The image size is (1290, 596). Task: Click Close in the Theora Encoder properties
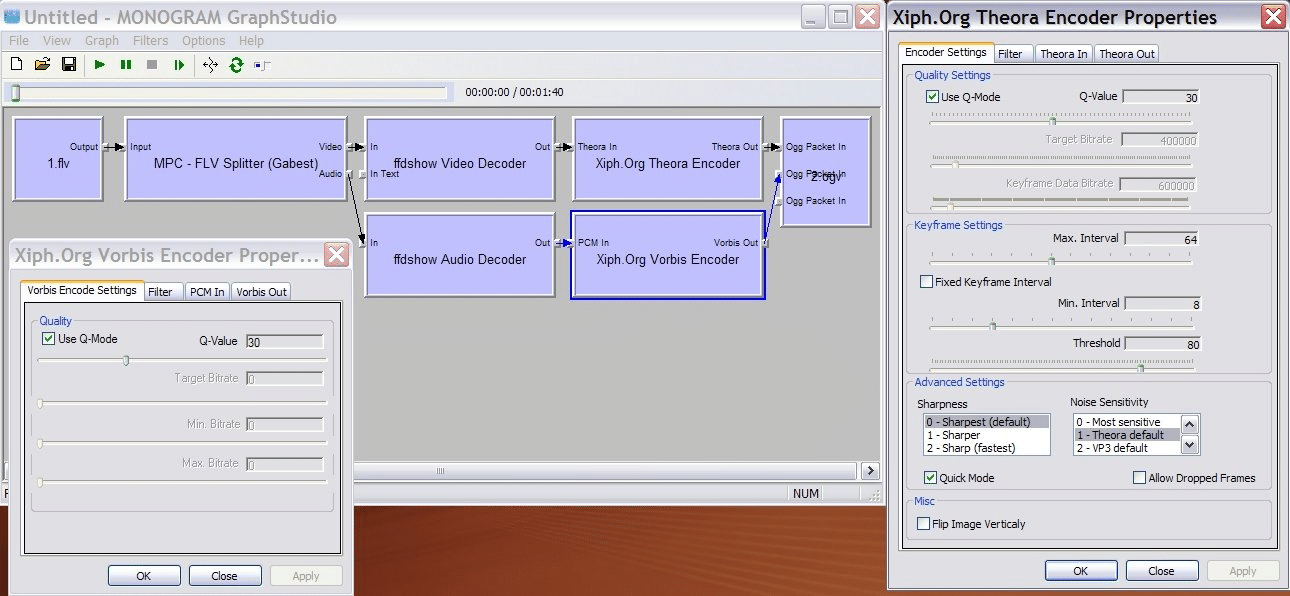pos(1161,571)
